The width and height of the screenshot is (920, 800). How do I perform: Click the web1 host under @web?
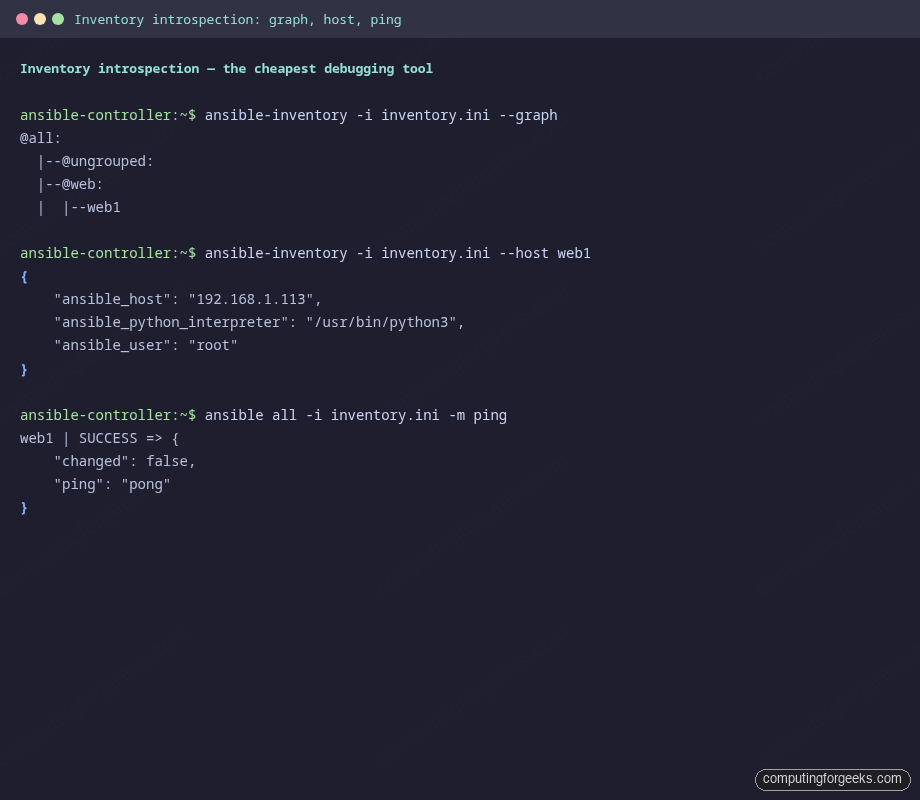click(x=103, y=207)
